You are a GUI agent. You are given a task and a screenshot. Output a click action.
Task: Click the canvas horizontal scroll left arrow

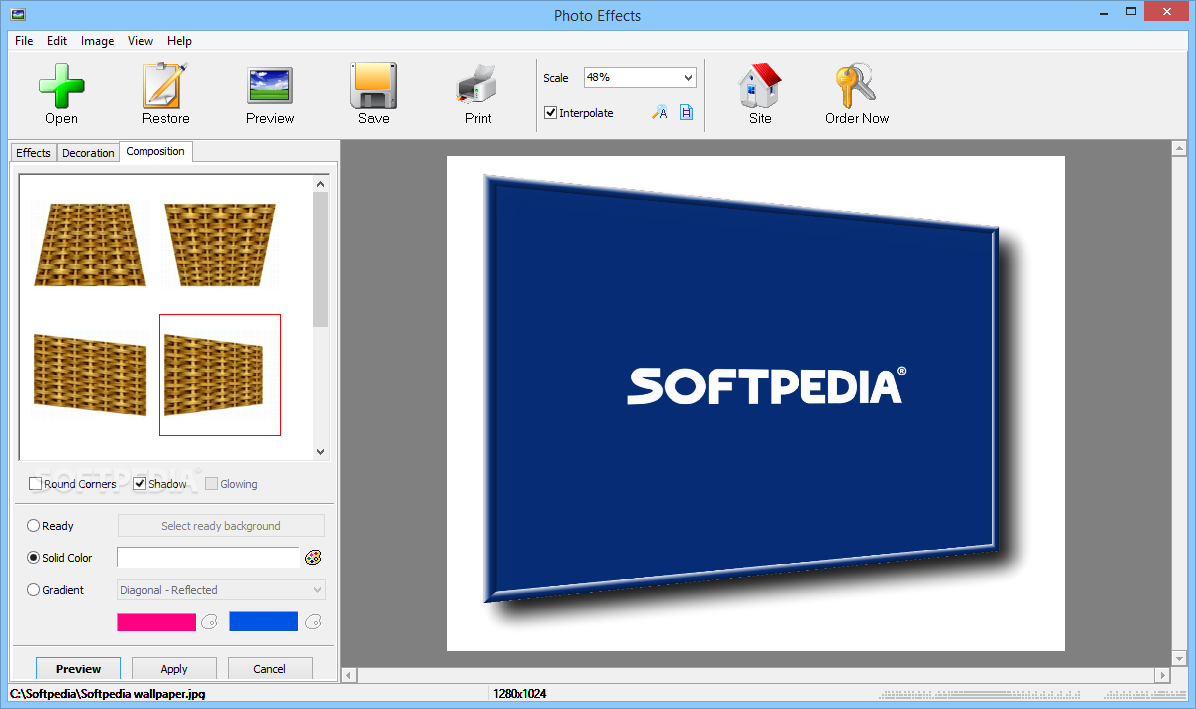[349, 675]
